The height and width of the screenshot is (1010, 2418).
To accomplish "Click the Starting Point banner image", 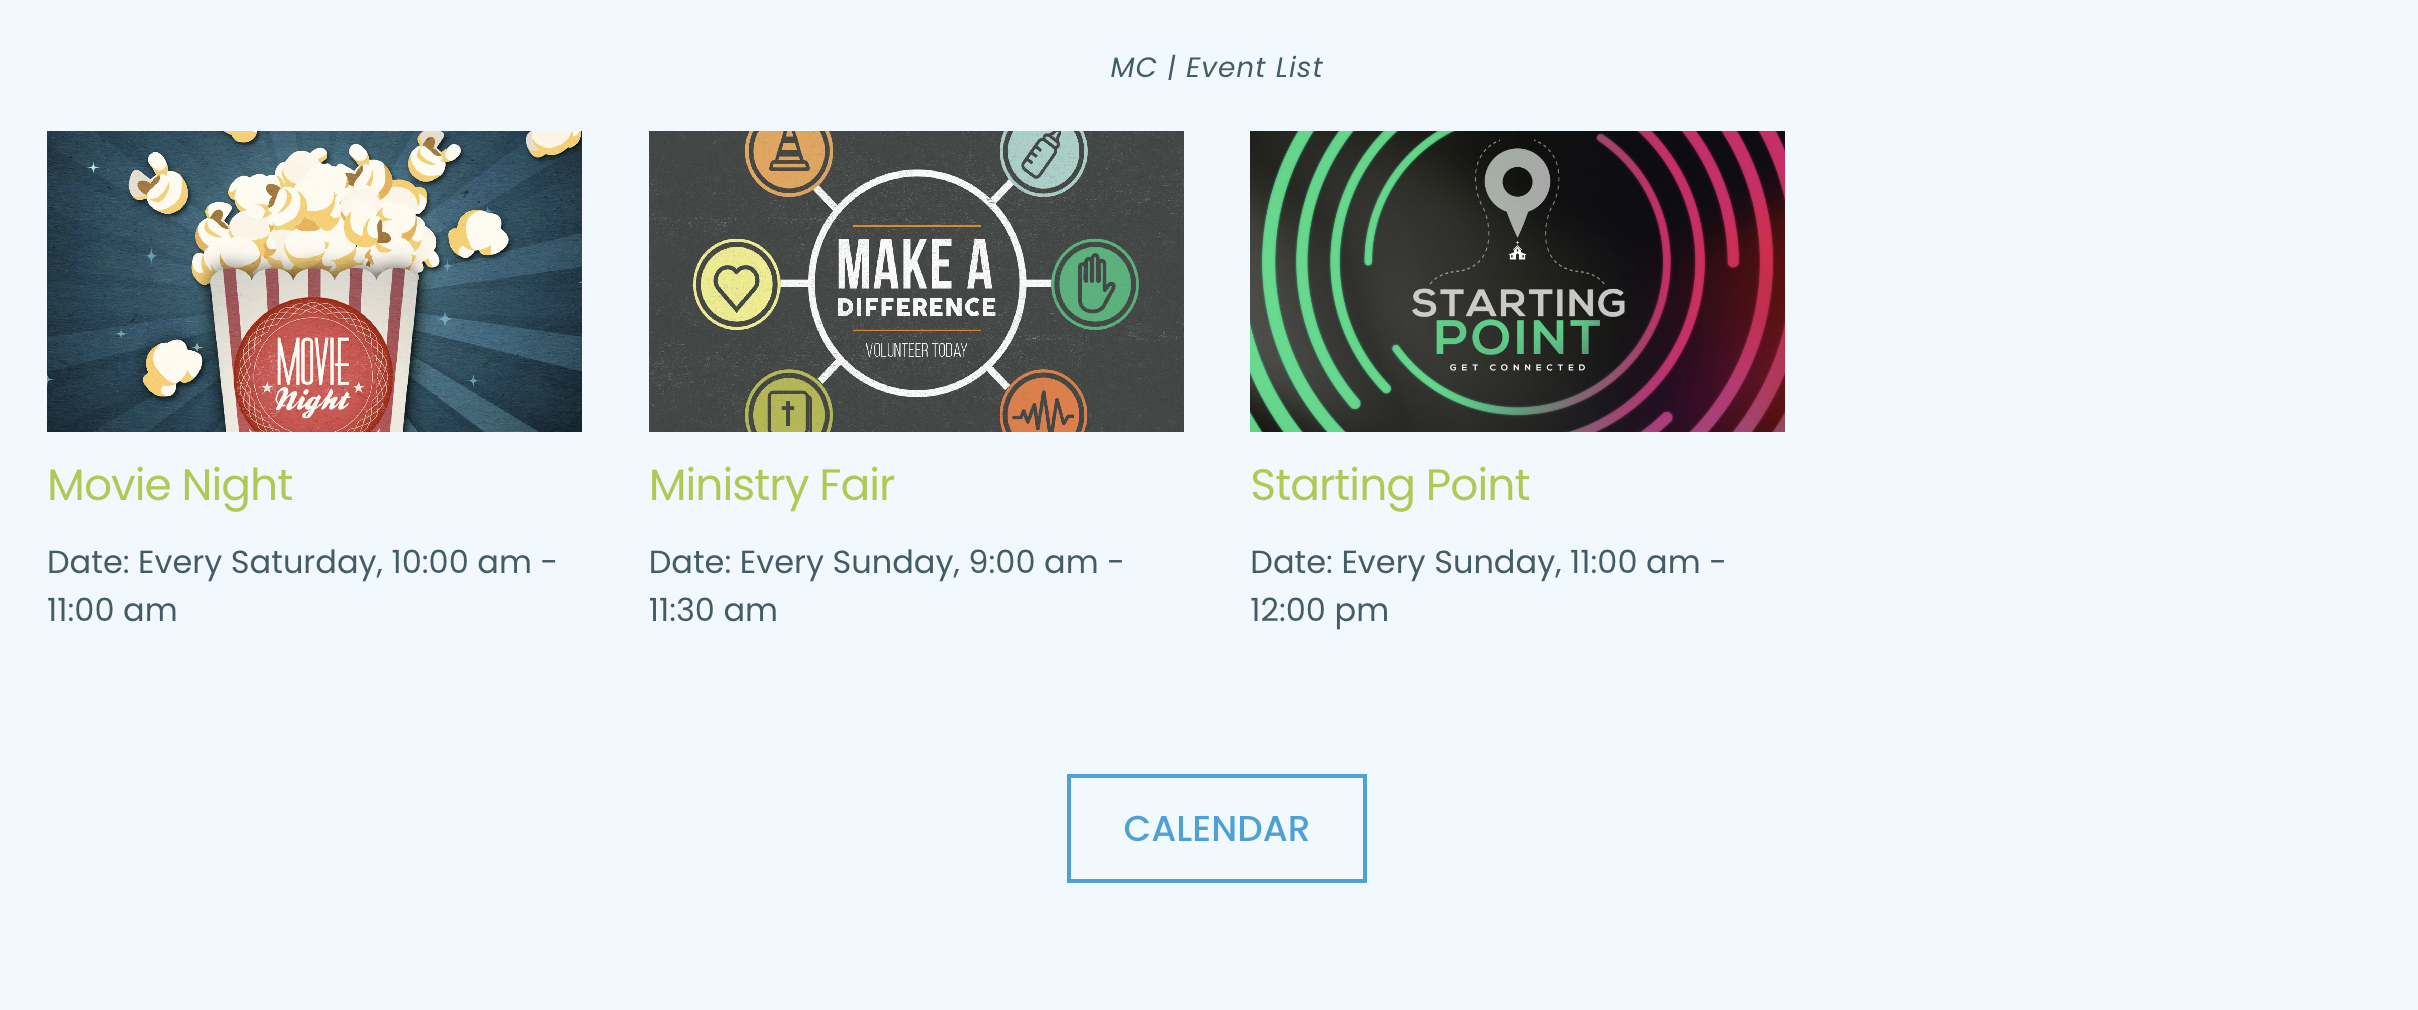I will pos(1516,281).
